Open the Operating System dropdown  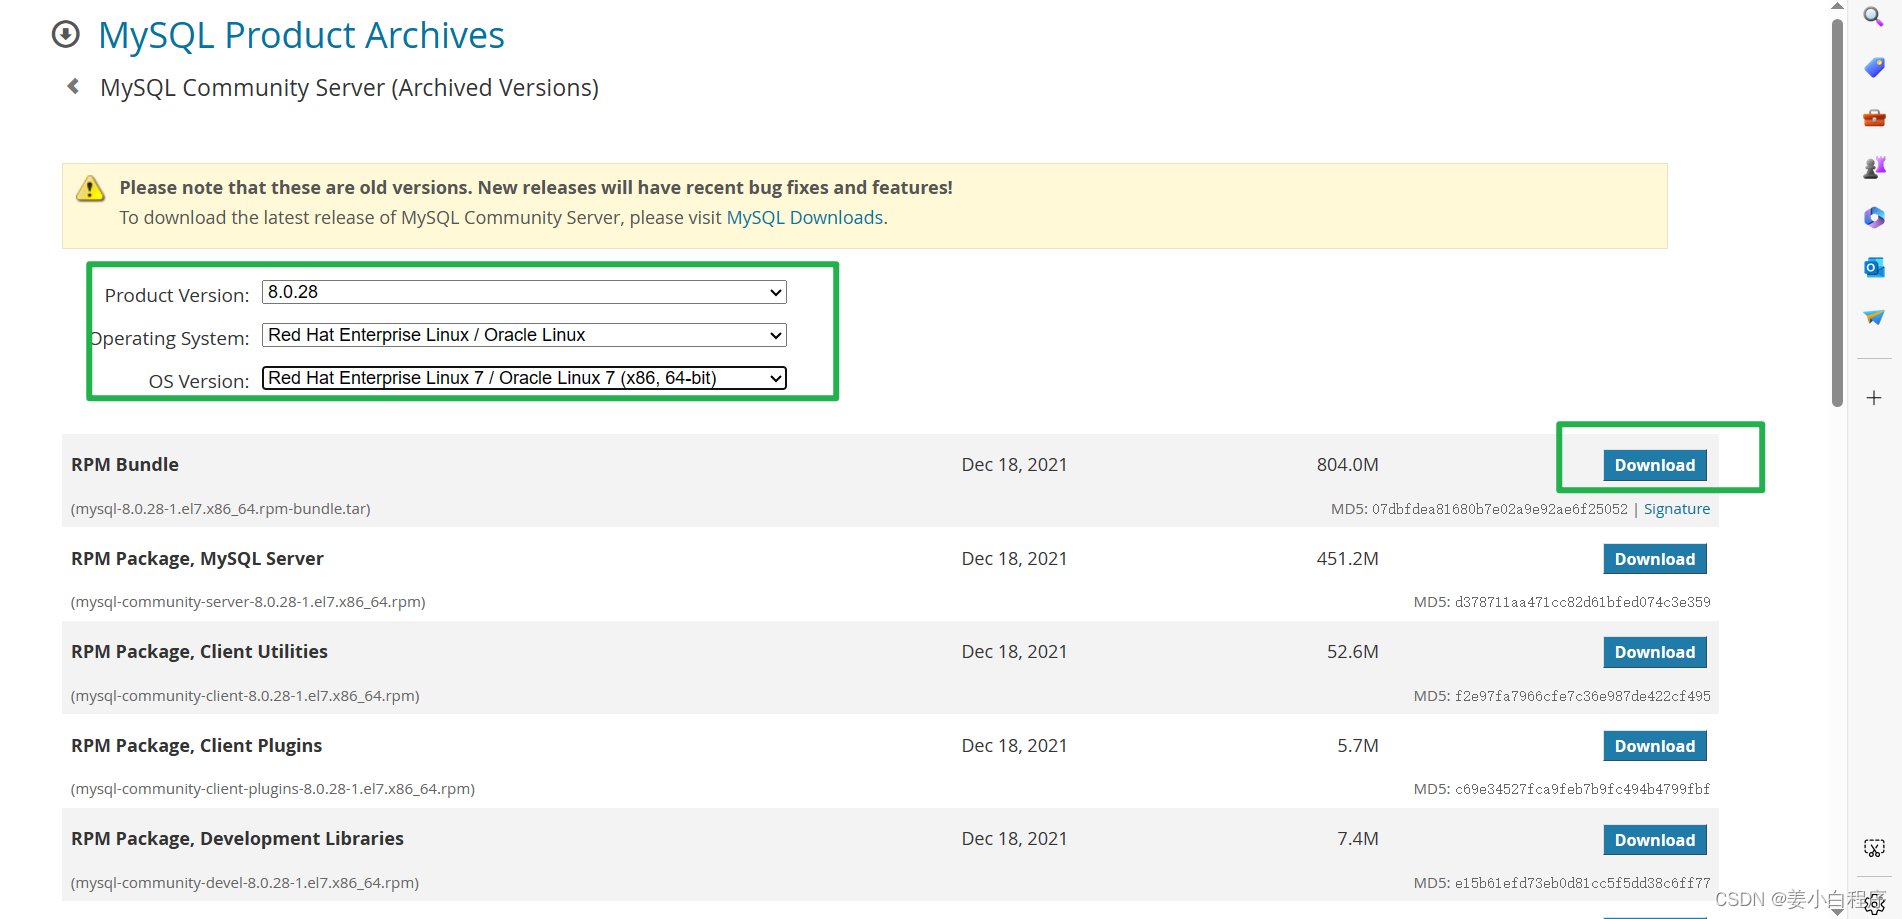524,335
